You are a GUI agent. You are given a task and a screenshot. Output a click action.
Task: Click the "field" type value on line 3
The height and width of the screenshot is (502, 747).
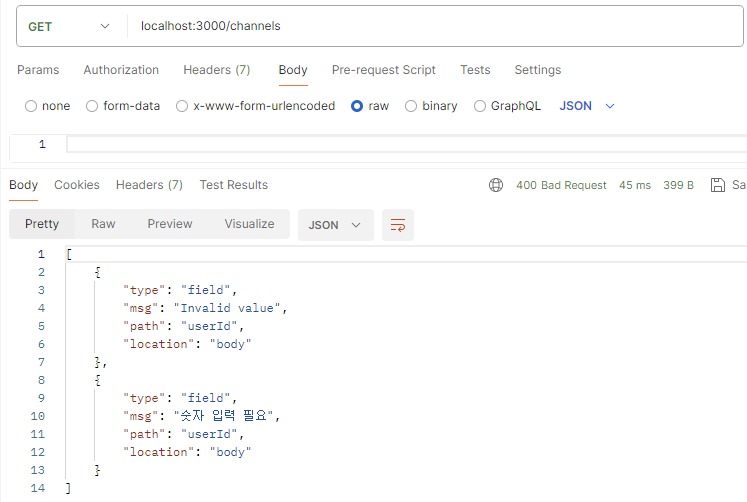coord(205,290)
